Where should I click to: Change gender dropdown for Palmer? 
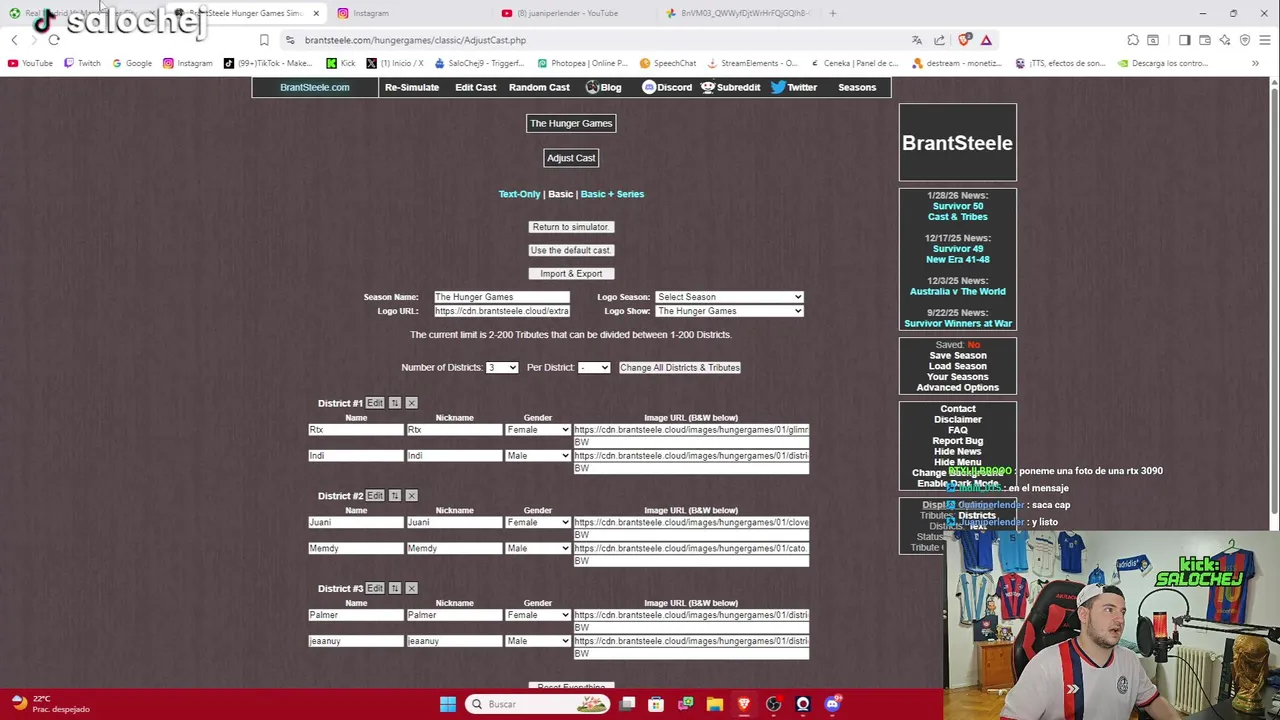click(x=538, y=615)
